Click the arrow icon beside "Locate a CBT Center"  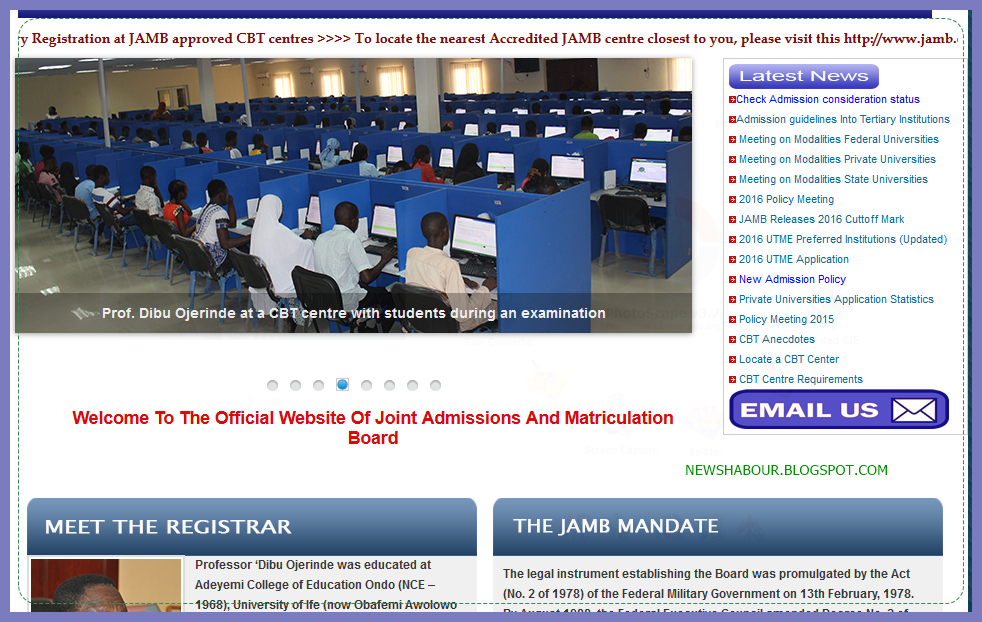(732, 359)
